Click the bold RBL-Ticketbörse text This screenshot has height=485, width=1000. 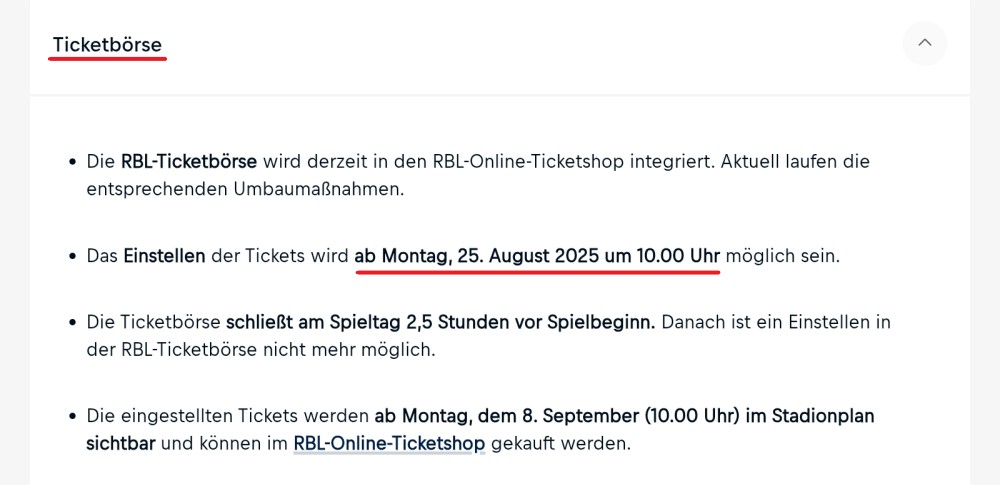click(x=189, y=161)
